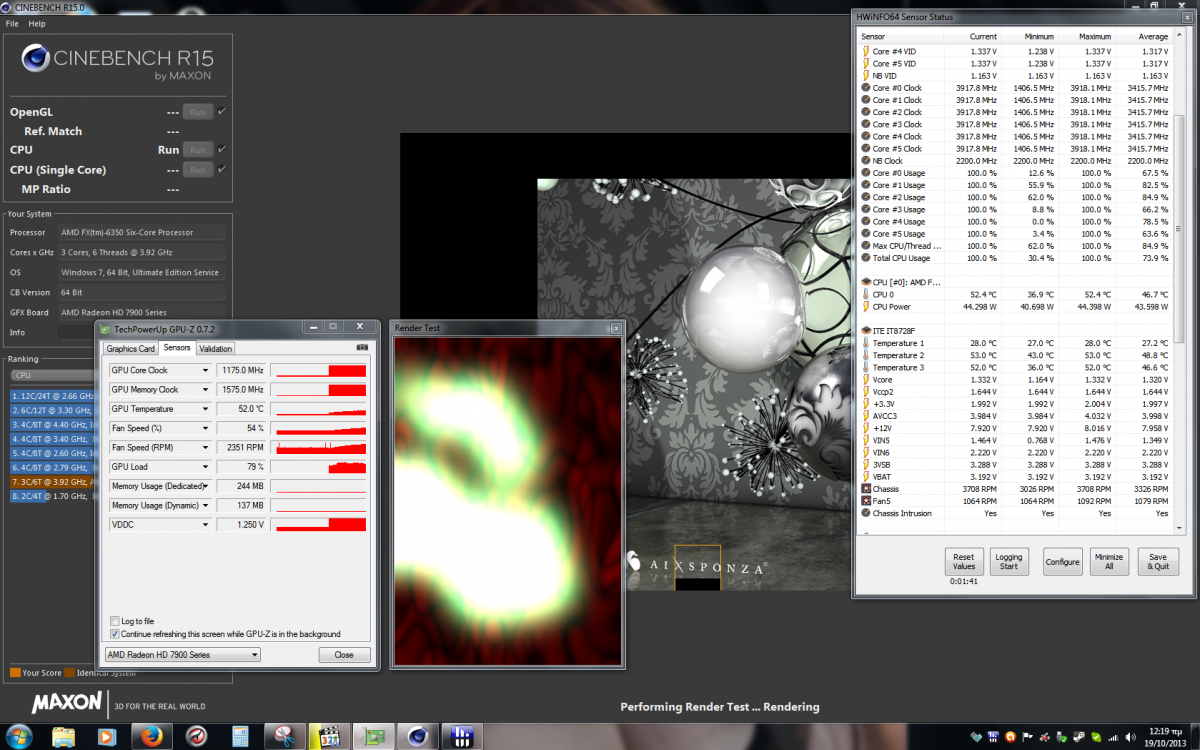
Task: Open network signal tray icon
Action: pos(1113,737)
